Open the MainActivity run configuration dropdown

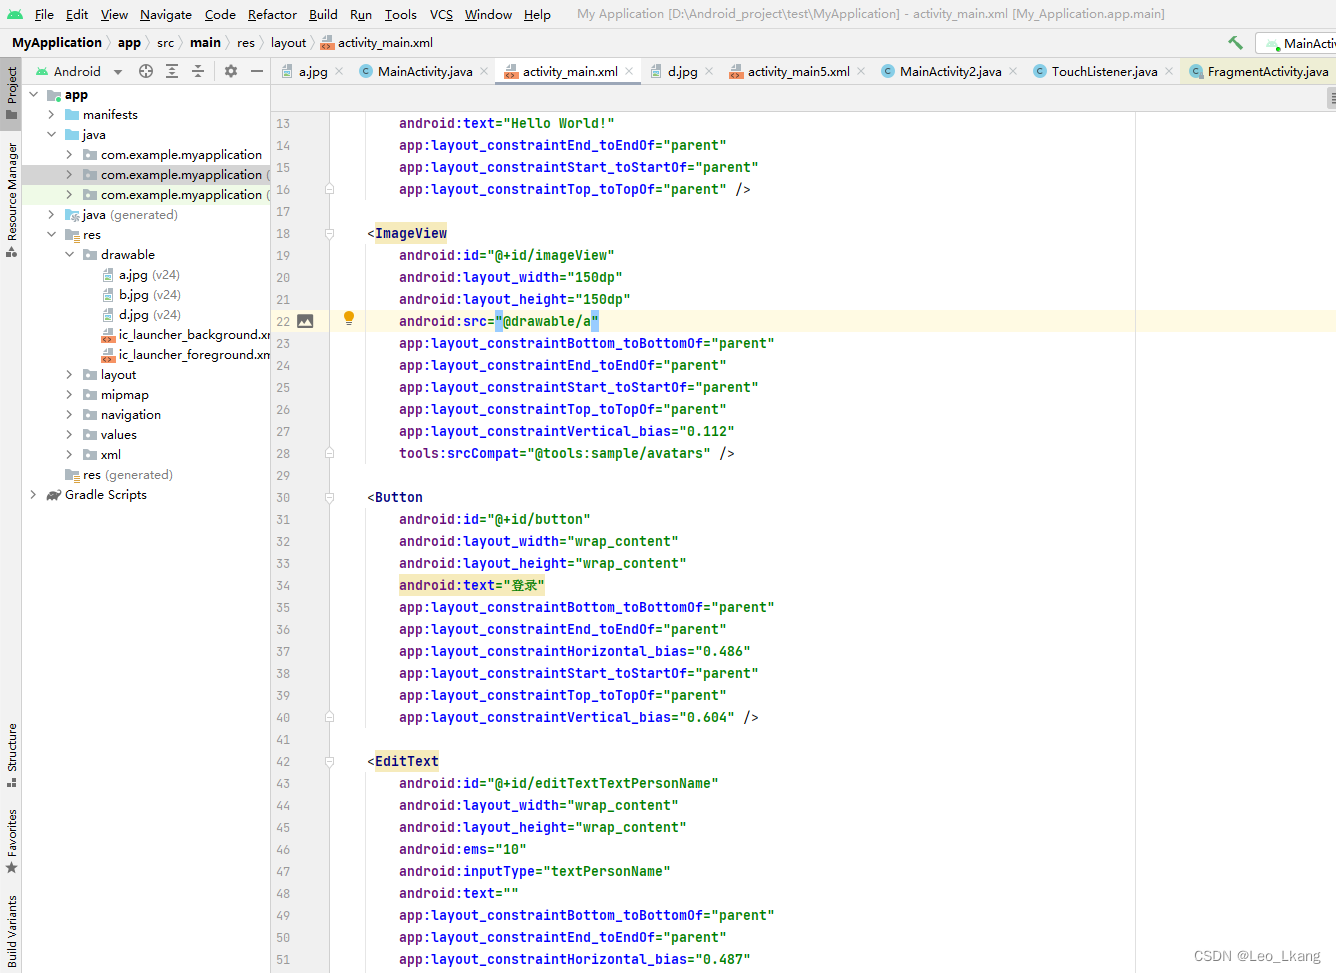tap(1297, 43)
